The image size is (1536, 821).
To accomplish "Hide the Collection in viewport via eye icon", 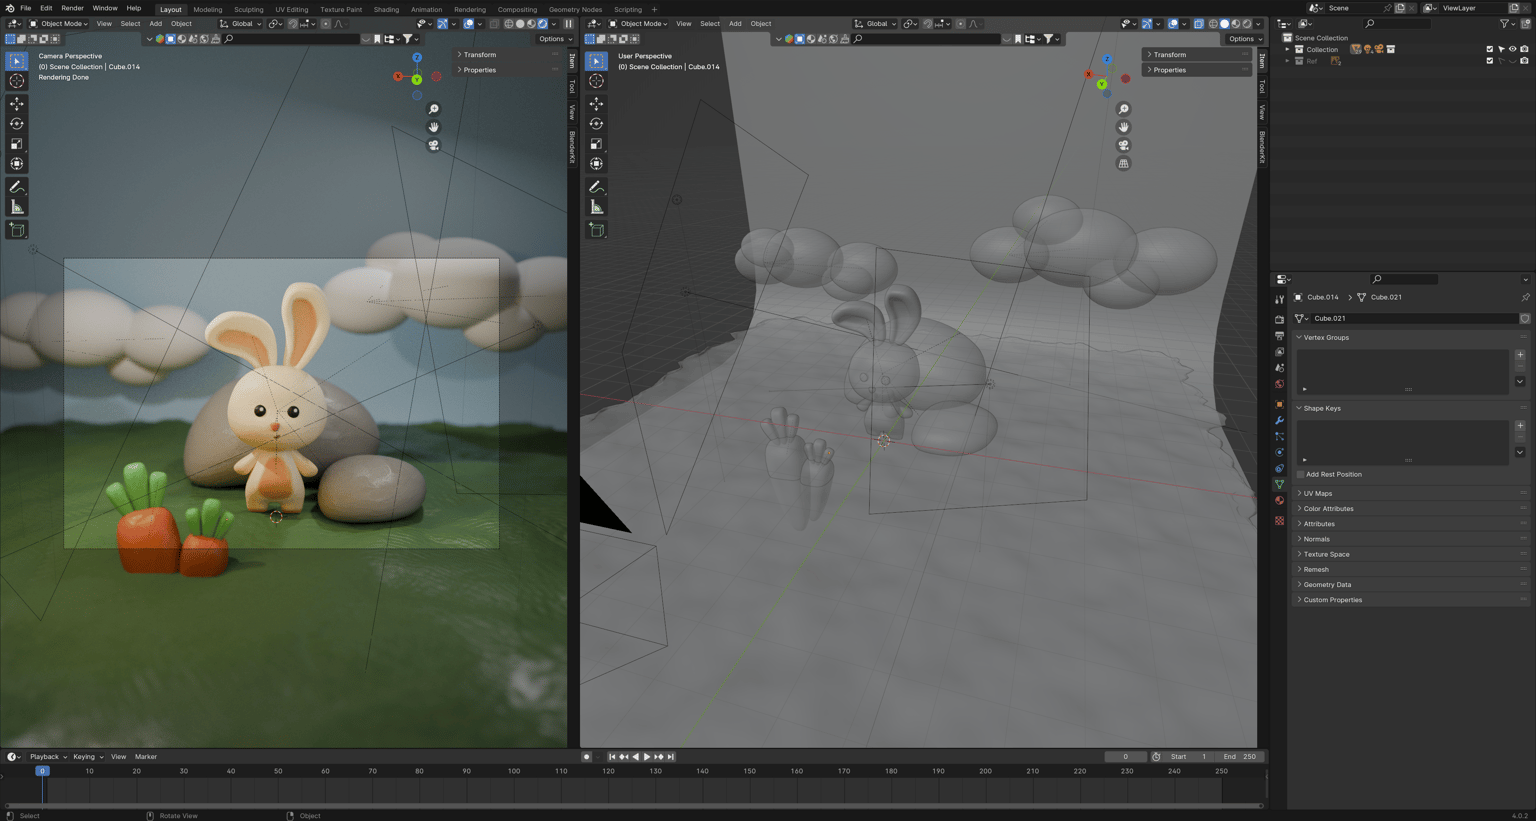I will point(1513,49).
